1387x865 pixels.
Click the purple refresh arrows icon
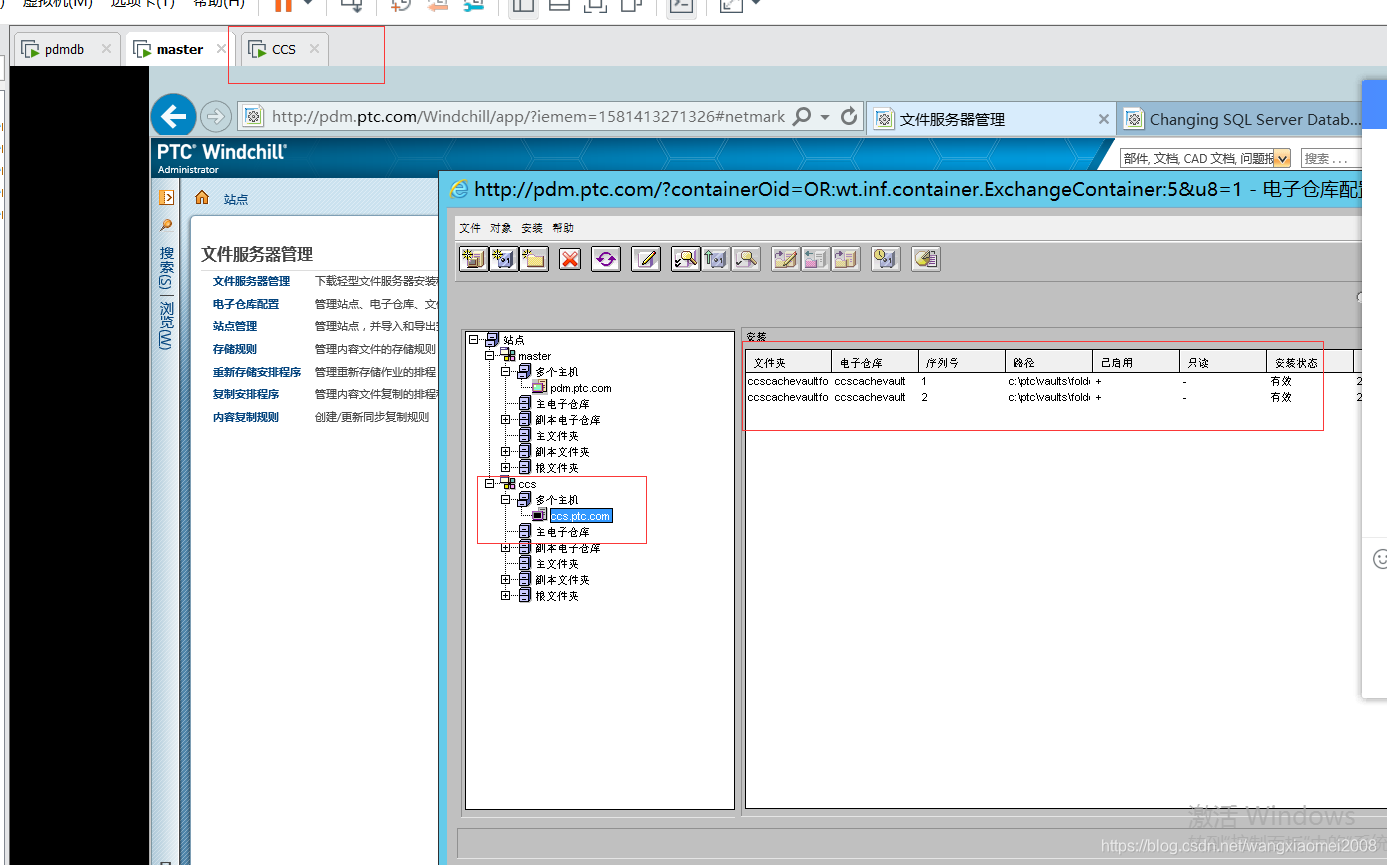pos(605,259)
